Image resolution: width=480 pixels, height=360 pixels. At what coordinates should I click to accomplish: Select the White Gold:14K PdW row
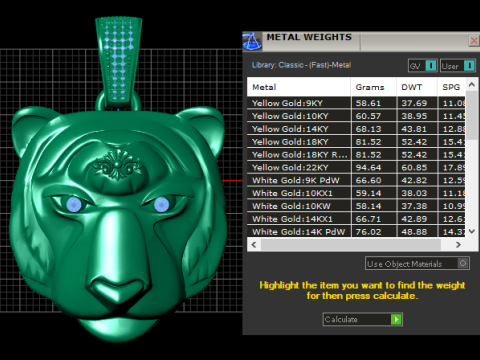coord(356,231)
